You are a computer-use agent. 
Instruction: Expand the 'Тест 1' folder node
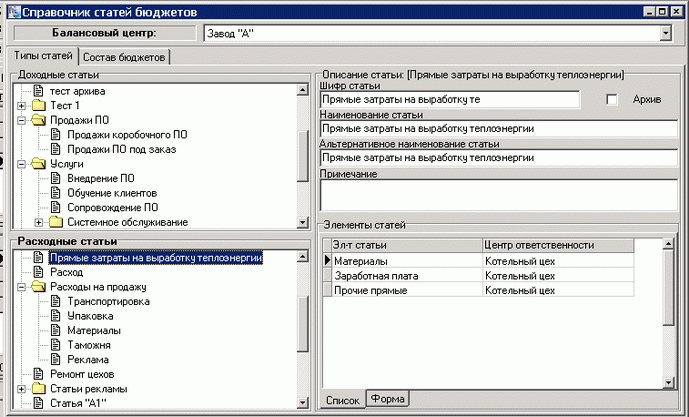click(x=22, y=106)
